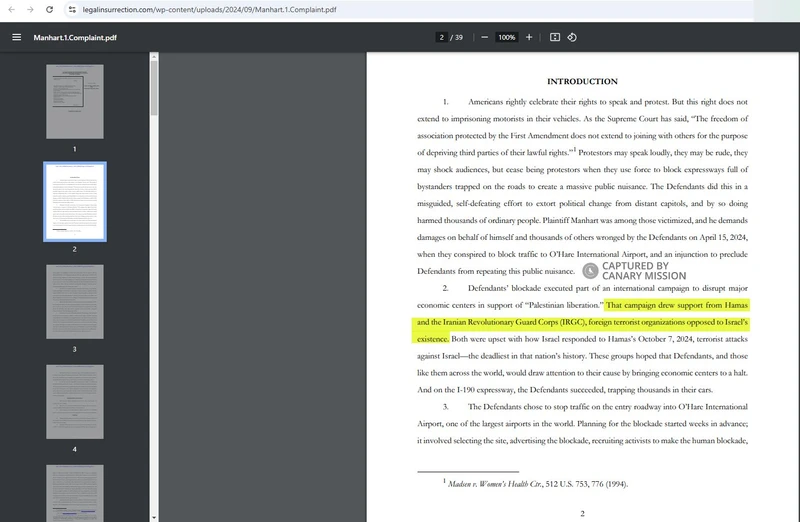Zoom in with the plus button

point(529,37)
